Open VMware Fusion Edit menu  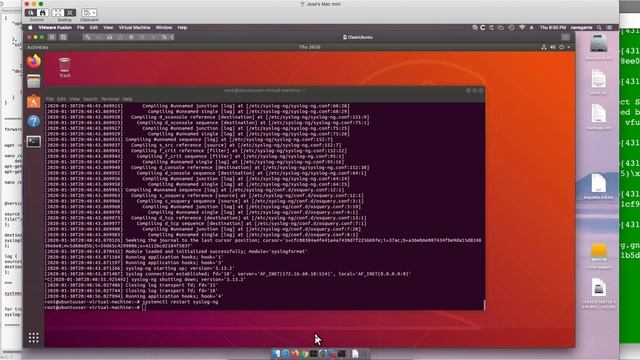pyautogui.click(x=93, y=27)
